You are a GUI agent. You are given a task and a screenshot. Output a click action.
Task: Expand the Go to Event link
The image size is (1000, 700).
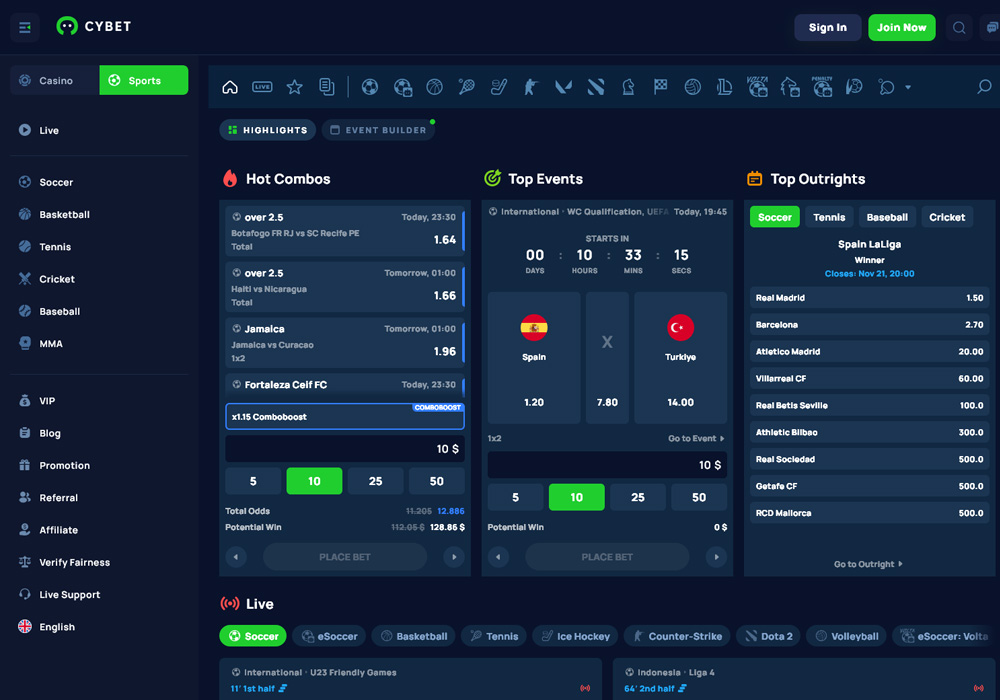[693, 438]
